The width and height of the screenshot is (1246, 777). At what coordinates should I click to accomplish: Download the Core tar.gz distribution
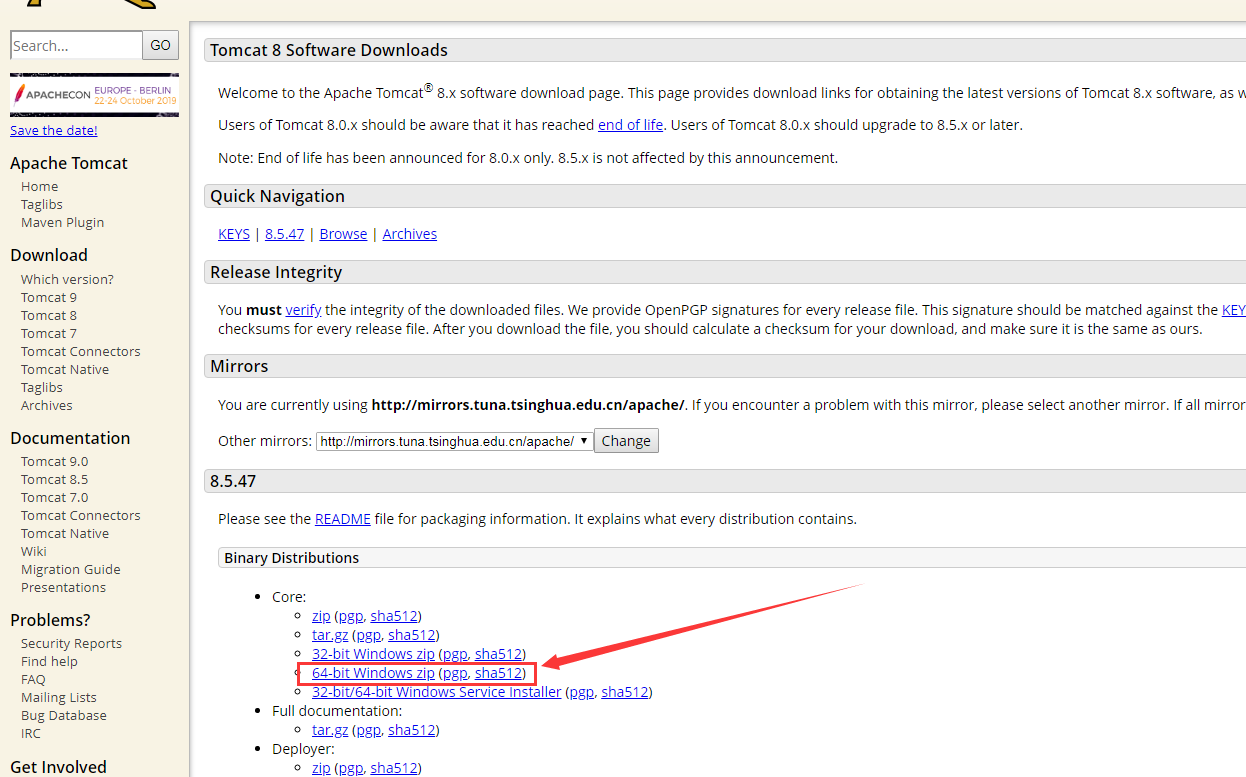331,635
